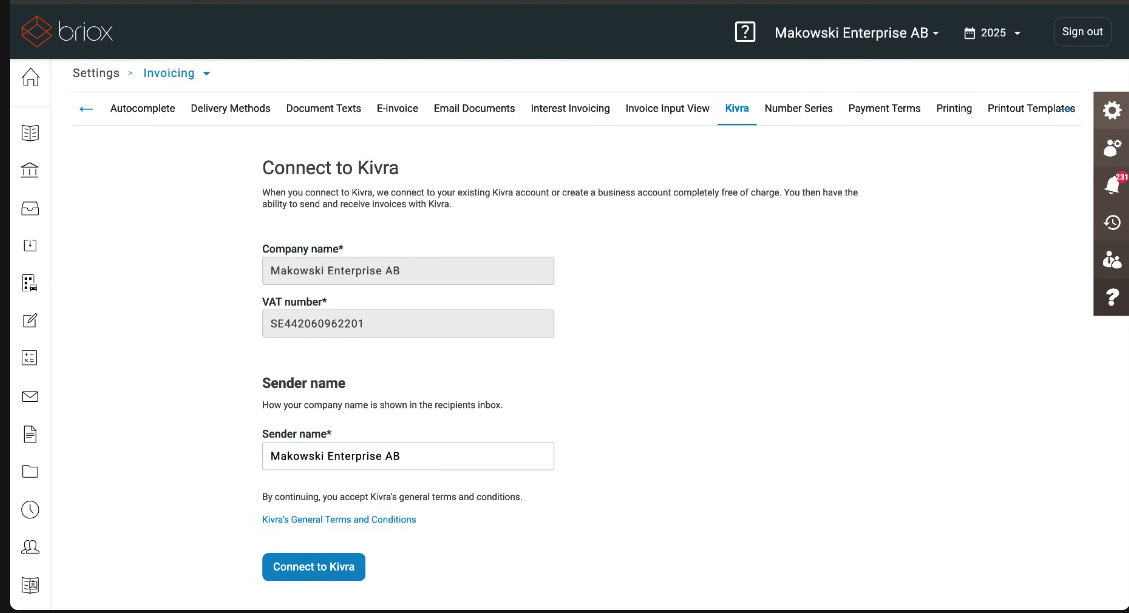Open Kivra's General Terms and Conditions link

pyautogui.click(x=339, y=520)
